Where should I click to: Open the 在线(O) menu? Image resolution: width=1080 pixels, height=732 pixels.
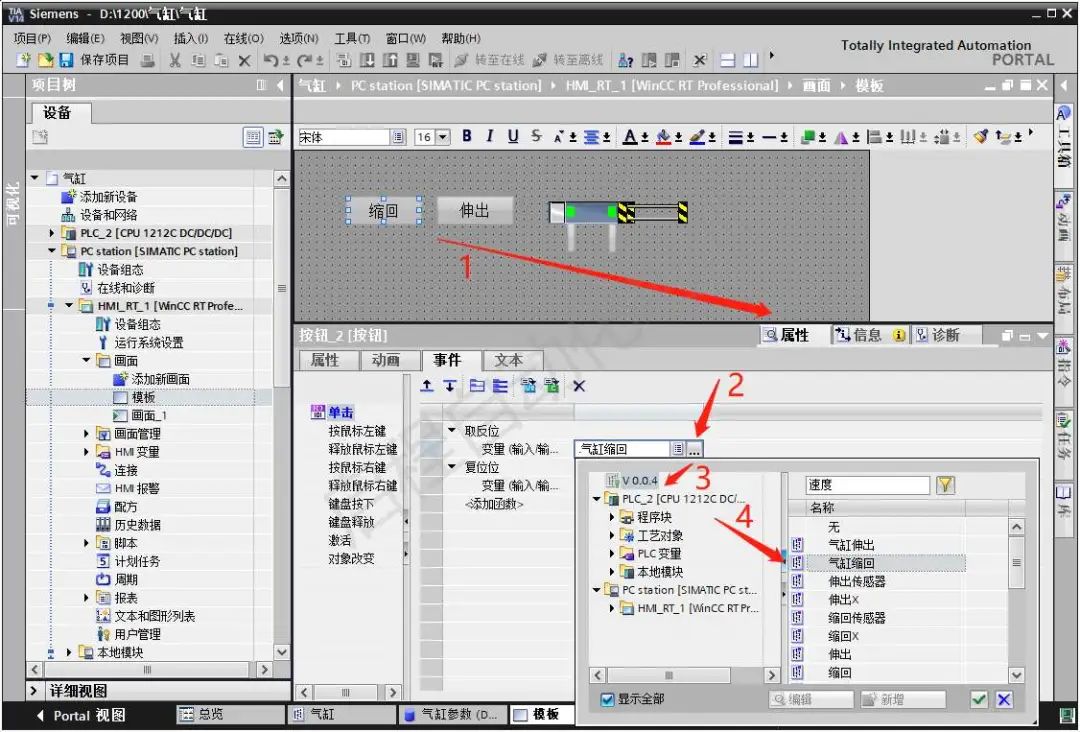coord(244,39)
